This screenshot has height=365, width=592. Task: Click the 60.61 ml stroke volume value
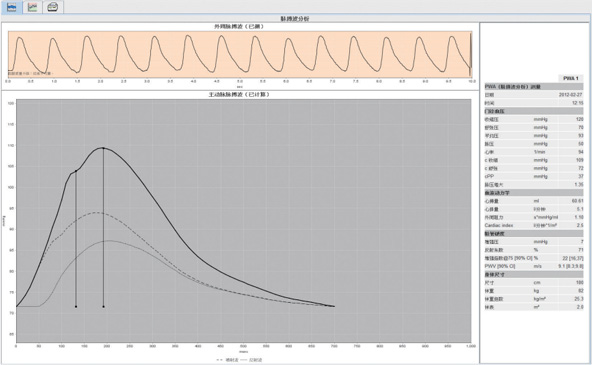(x=577, y=201)
